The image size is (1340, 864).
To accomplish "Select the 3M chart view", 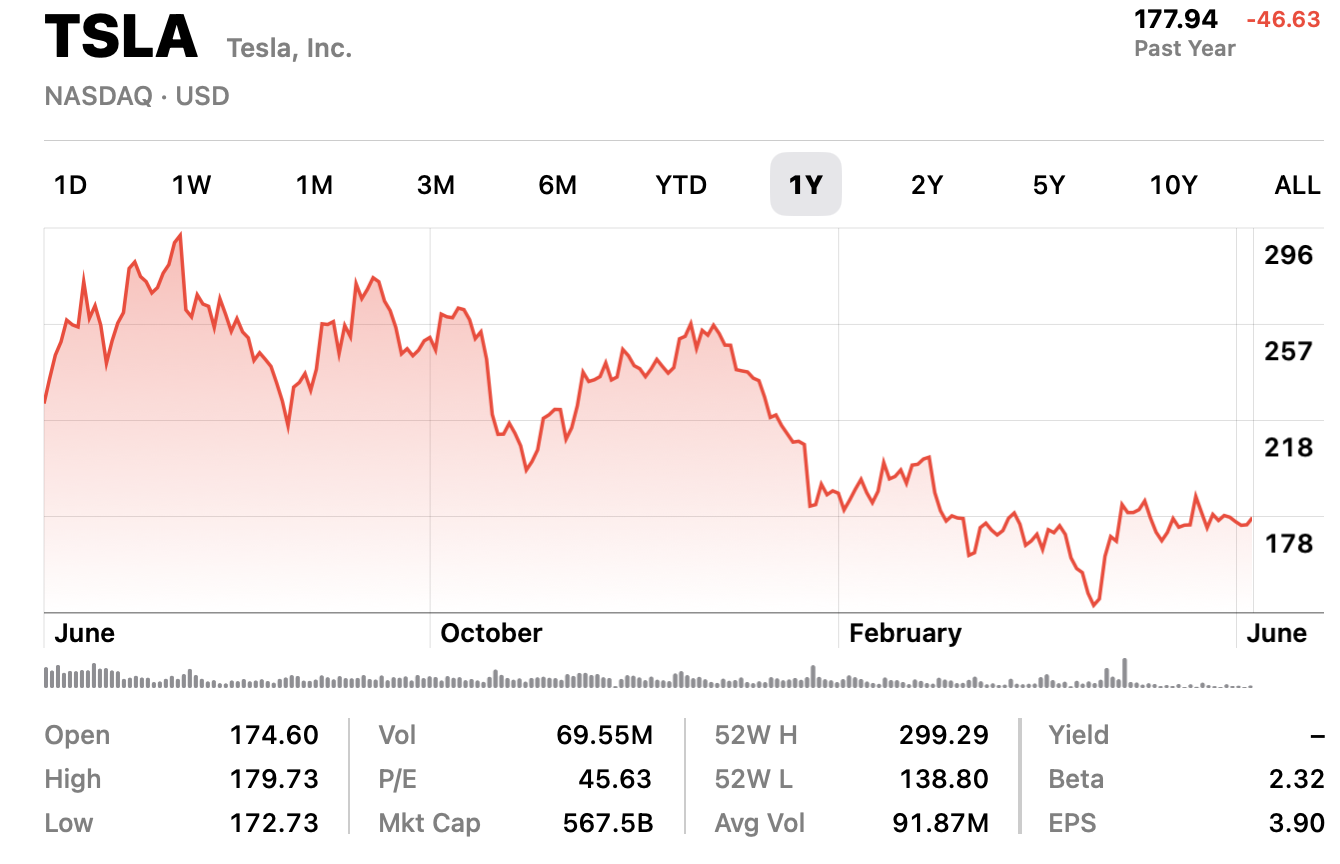I will pos(437,184).
